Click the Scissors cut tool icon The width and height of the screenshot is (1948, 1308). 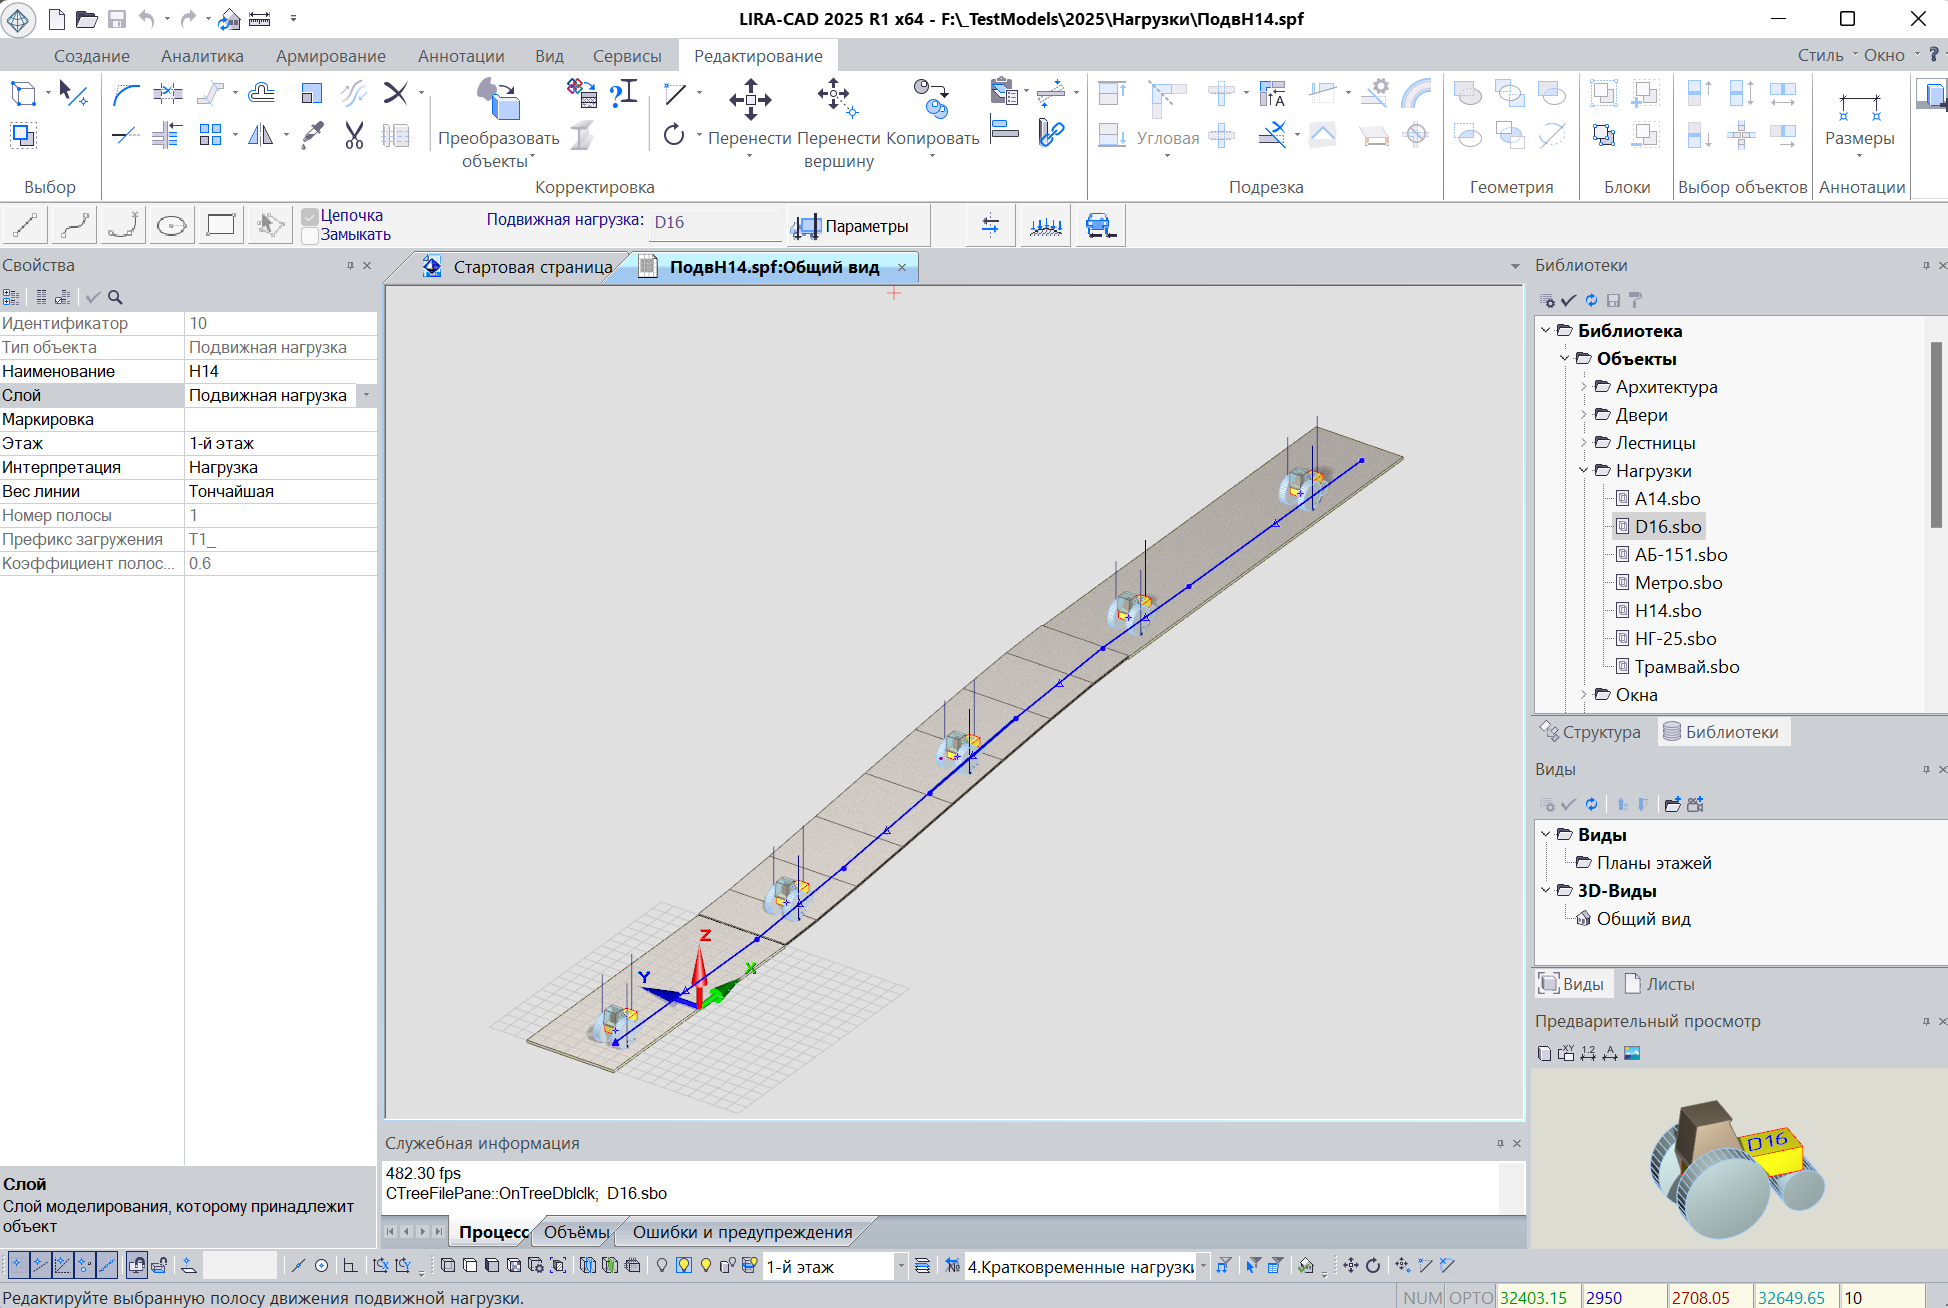click(354, 135)
